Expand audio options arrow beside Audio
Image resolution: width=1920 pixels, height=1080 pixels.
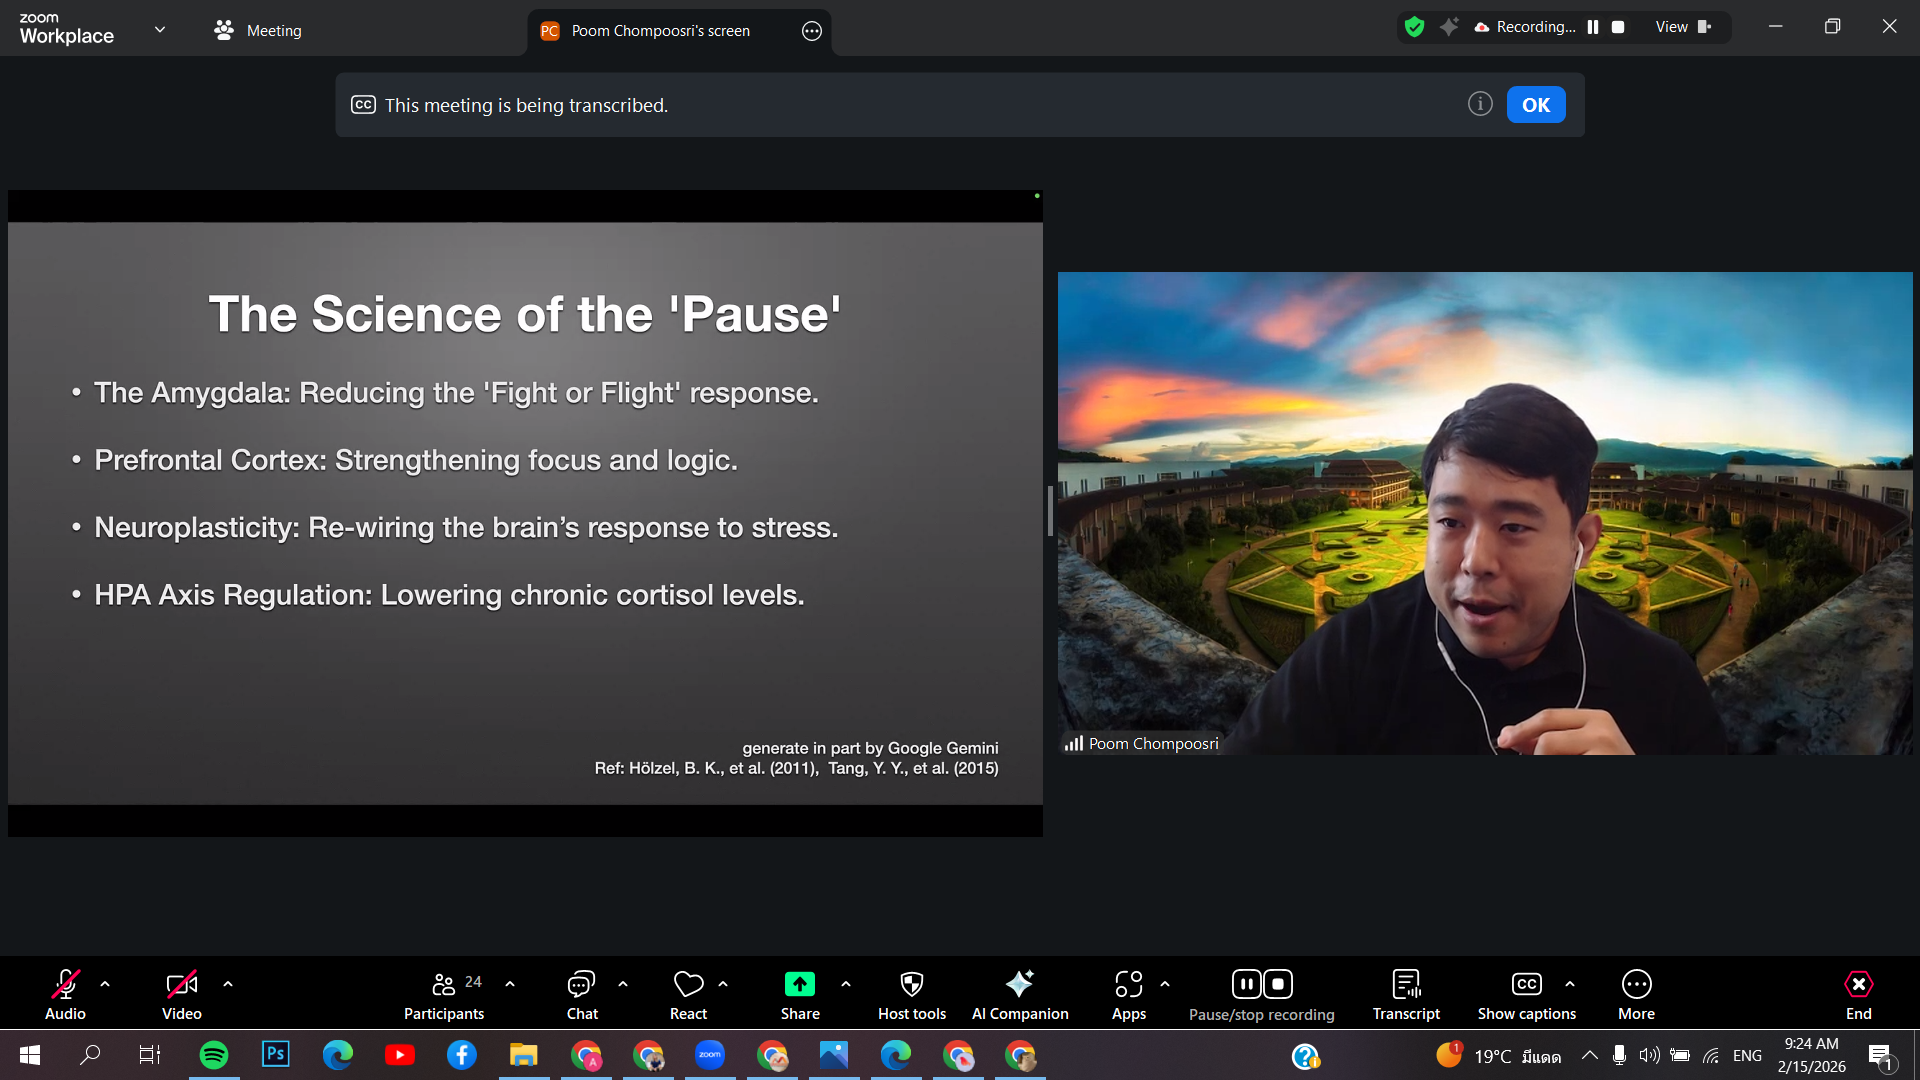pos(105,984)
